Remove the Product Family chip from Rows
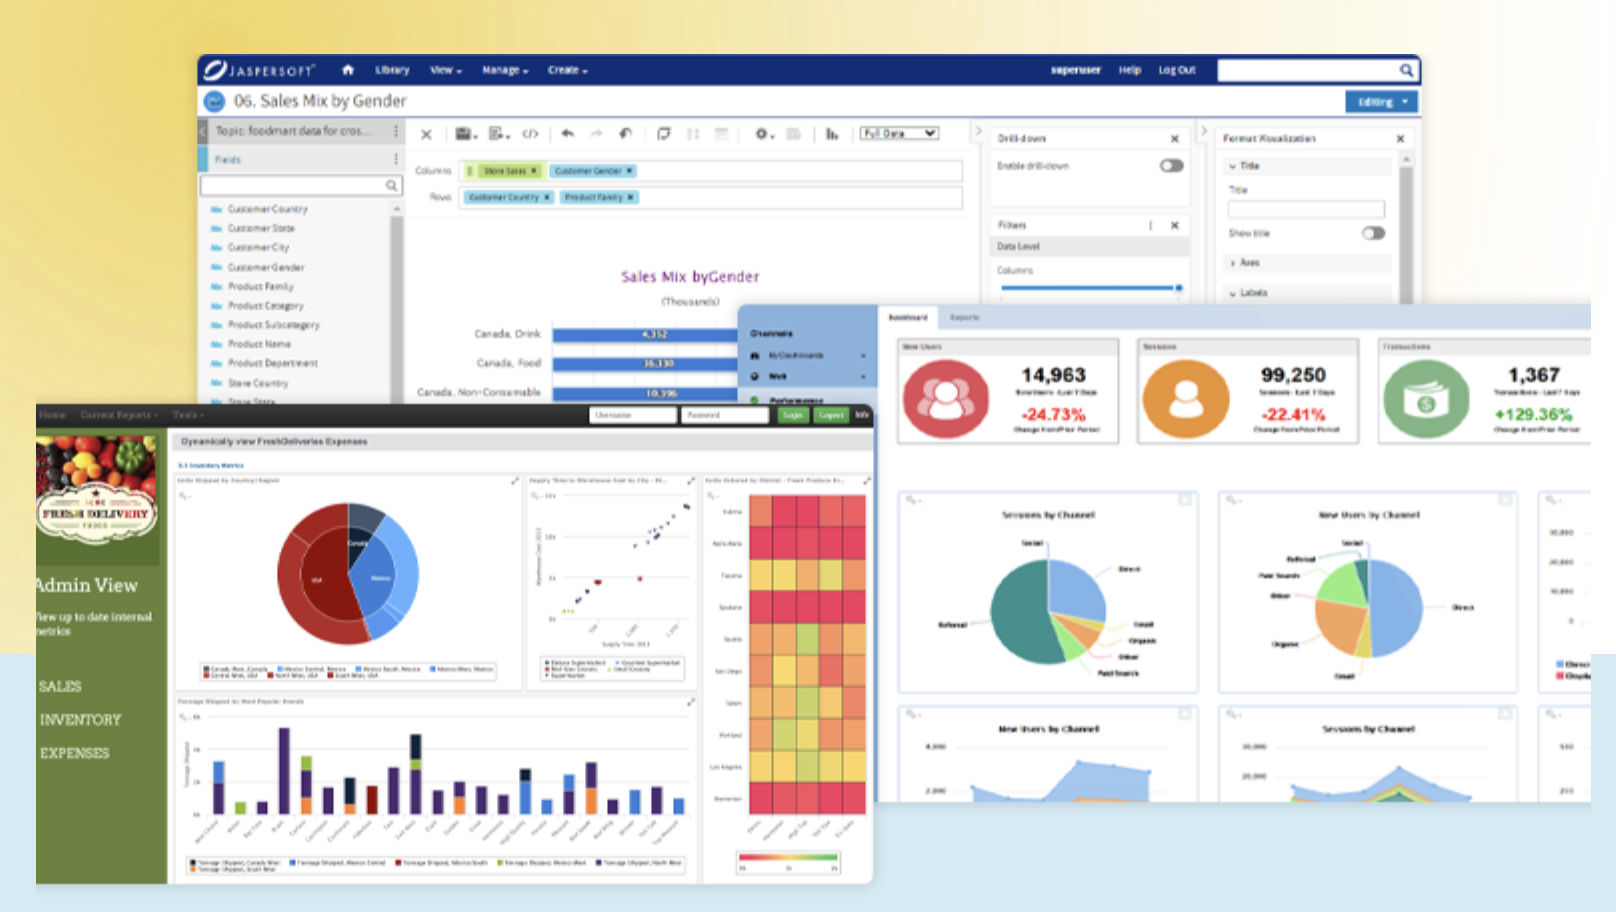The width and height of the screenshot is (1616, 912). [630, 197]
